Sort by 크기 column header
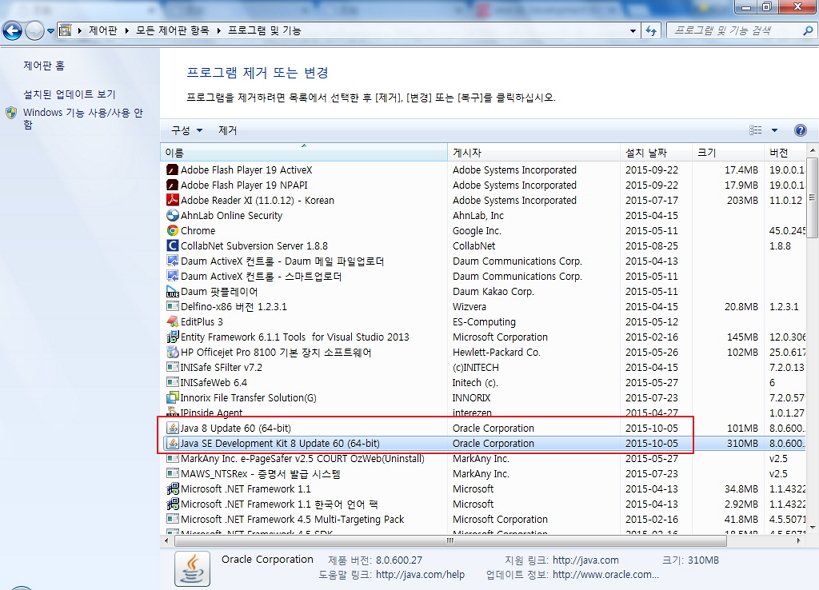 728,152
